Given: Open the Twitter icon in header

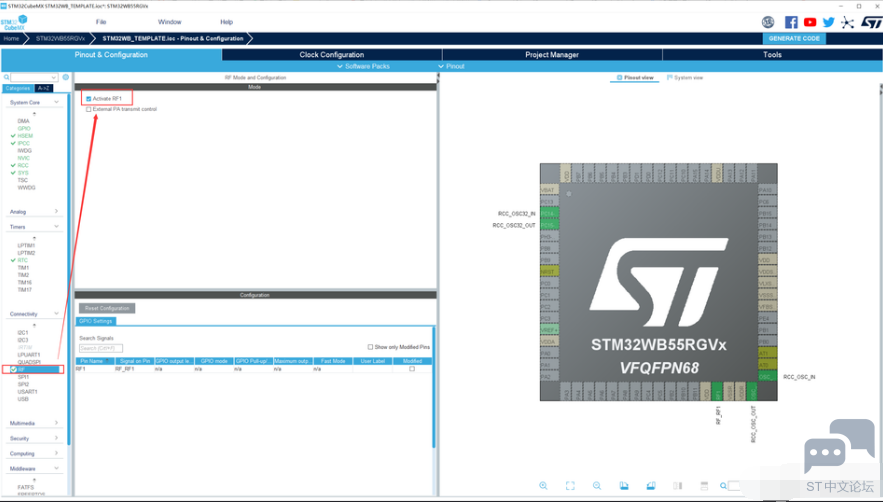Looking at the screenshot, I should coord(828,22).
